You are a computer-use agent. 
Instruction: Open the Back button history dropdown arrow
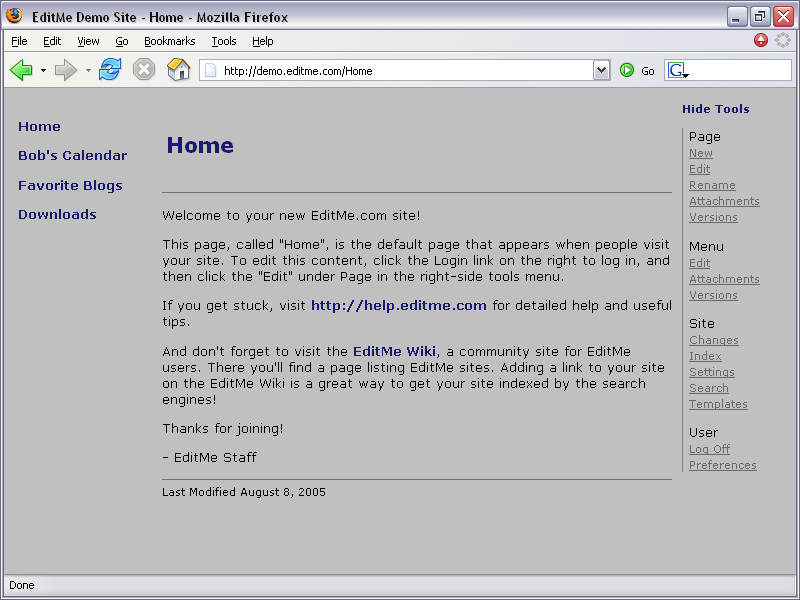[x=43, y=71]
